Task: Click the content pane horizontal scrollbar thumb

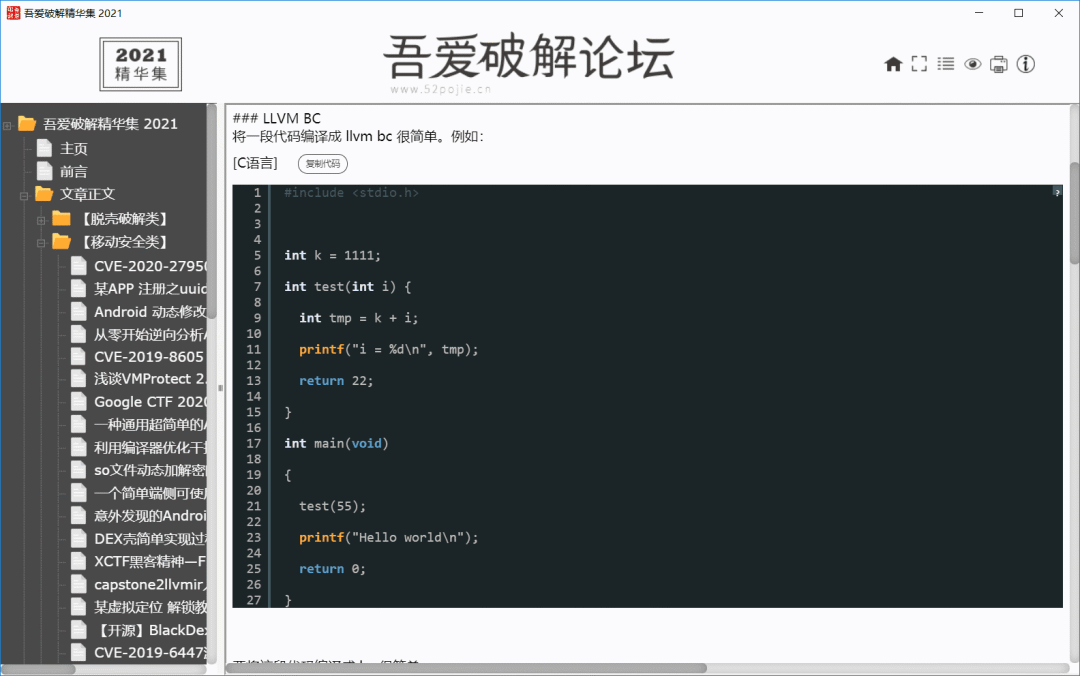Action: coord(466,668)
